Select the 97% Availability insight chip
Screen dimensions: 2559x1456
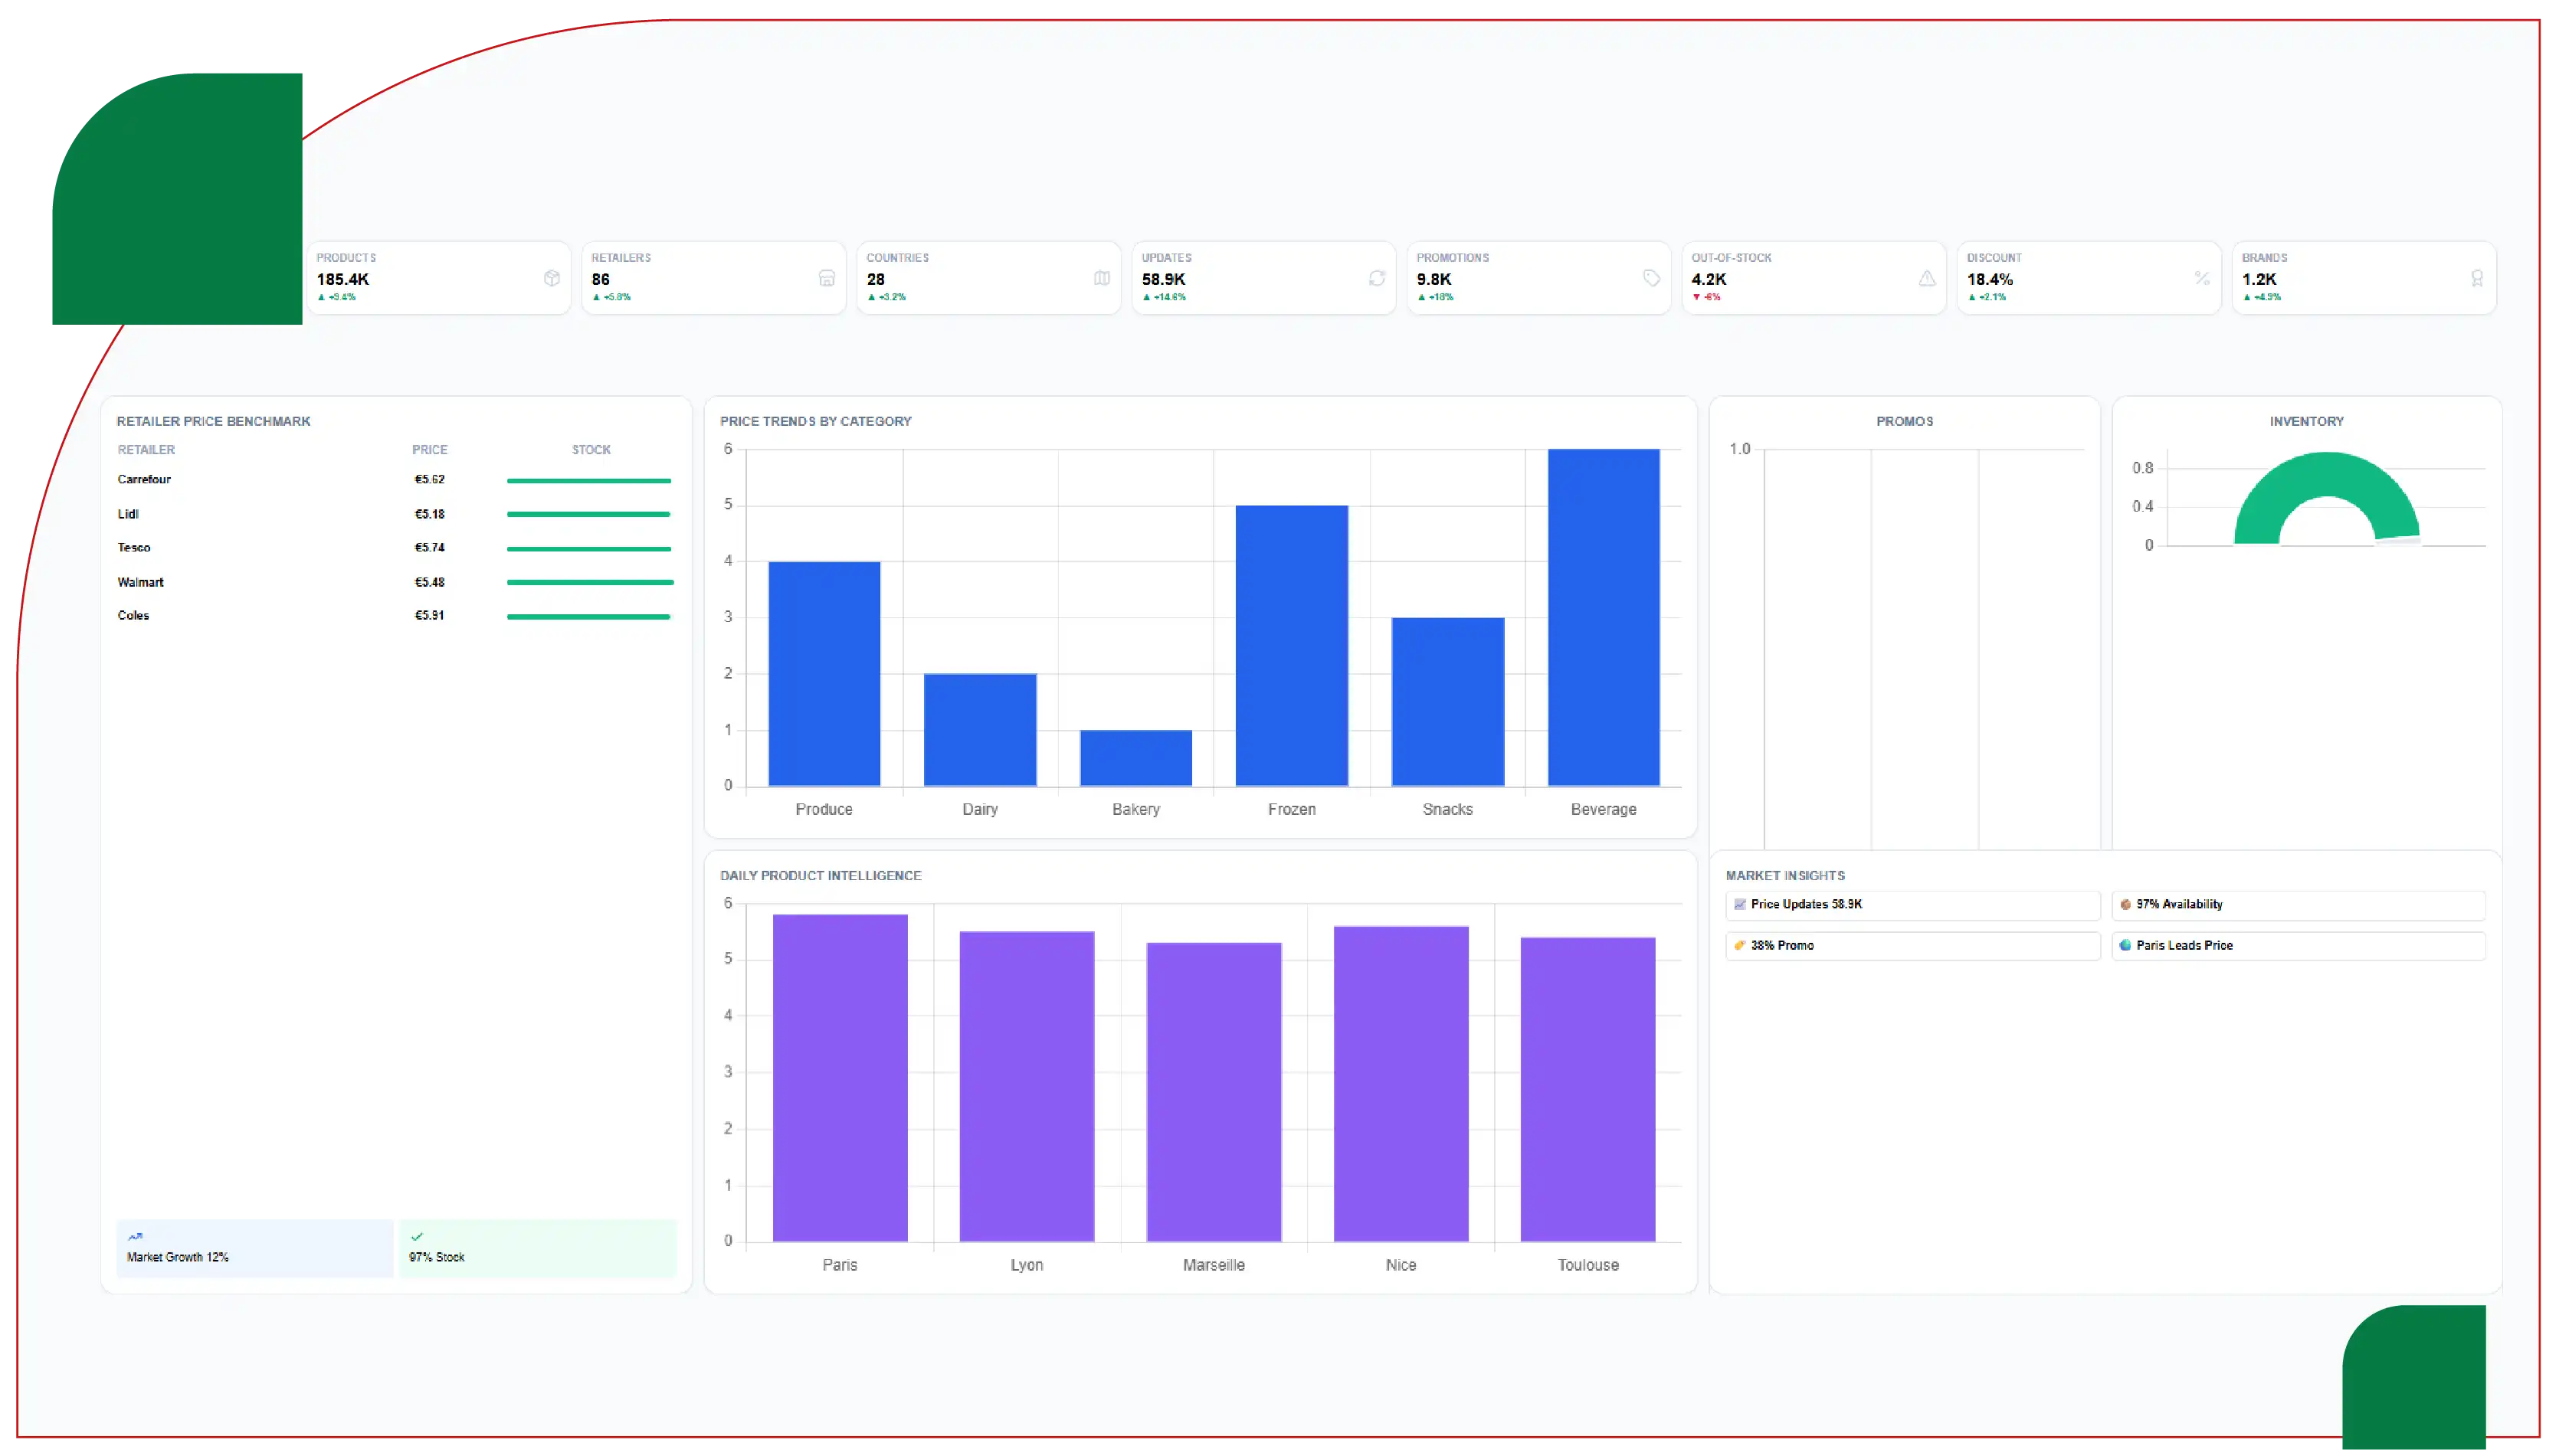tap(2297, 904)
